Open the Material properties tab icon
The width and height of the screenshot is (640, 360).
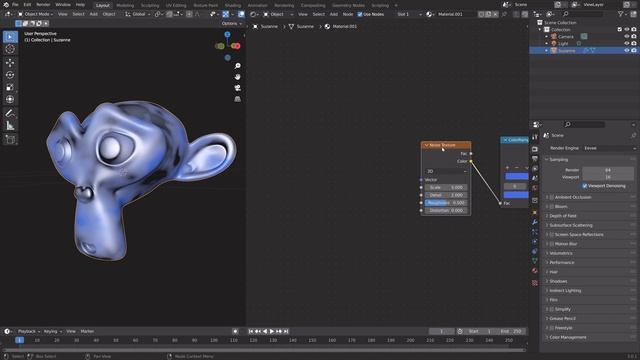click(x=535, y=271)
